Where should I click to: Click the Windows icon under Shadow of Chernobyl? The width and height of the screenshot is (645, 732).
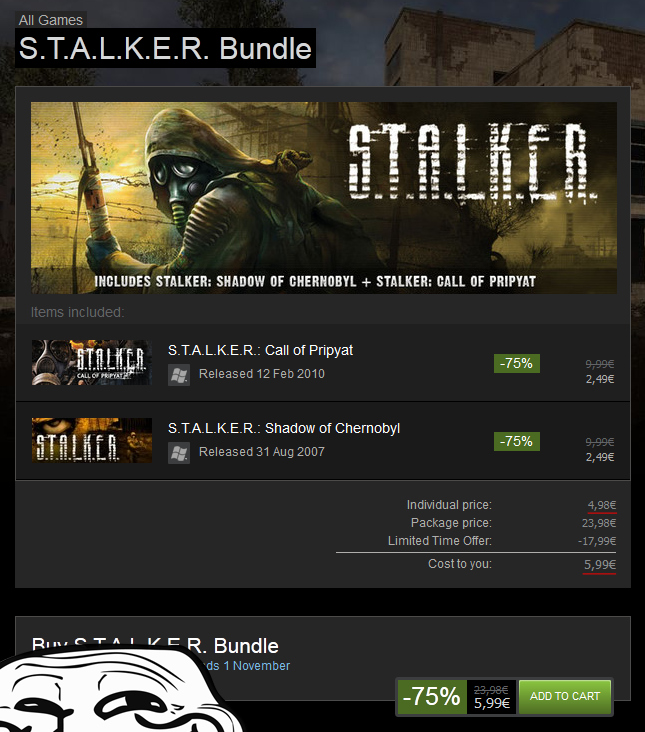(179, 452)
